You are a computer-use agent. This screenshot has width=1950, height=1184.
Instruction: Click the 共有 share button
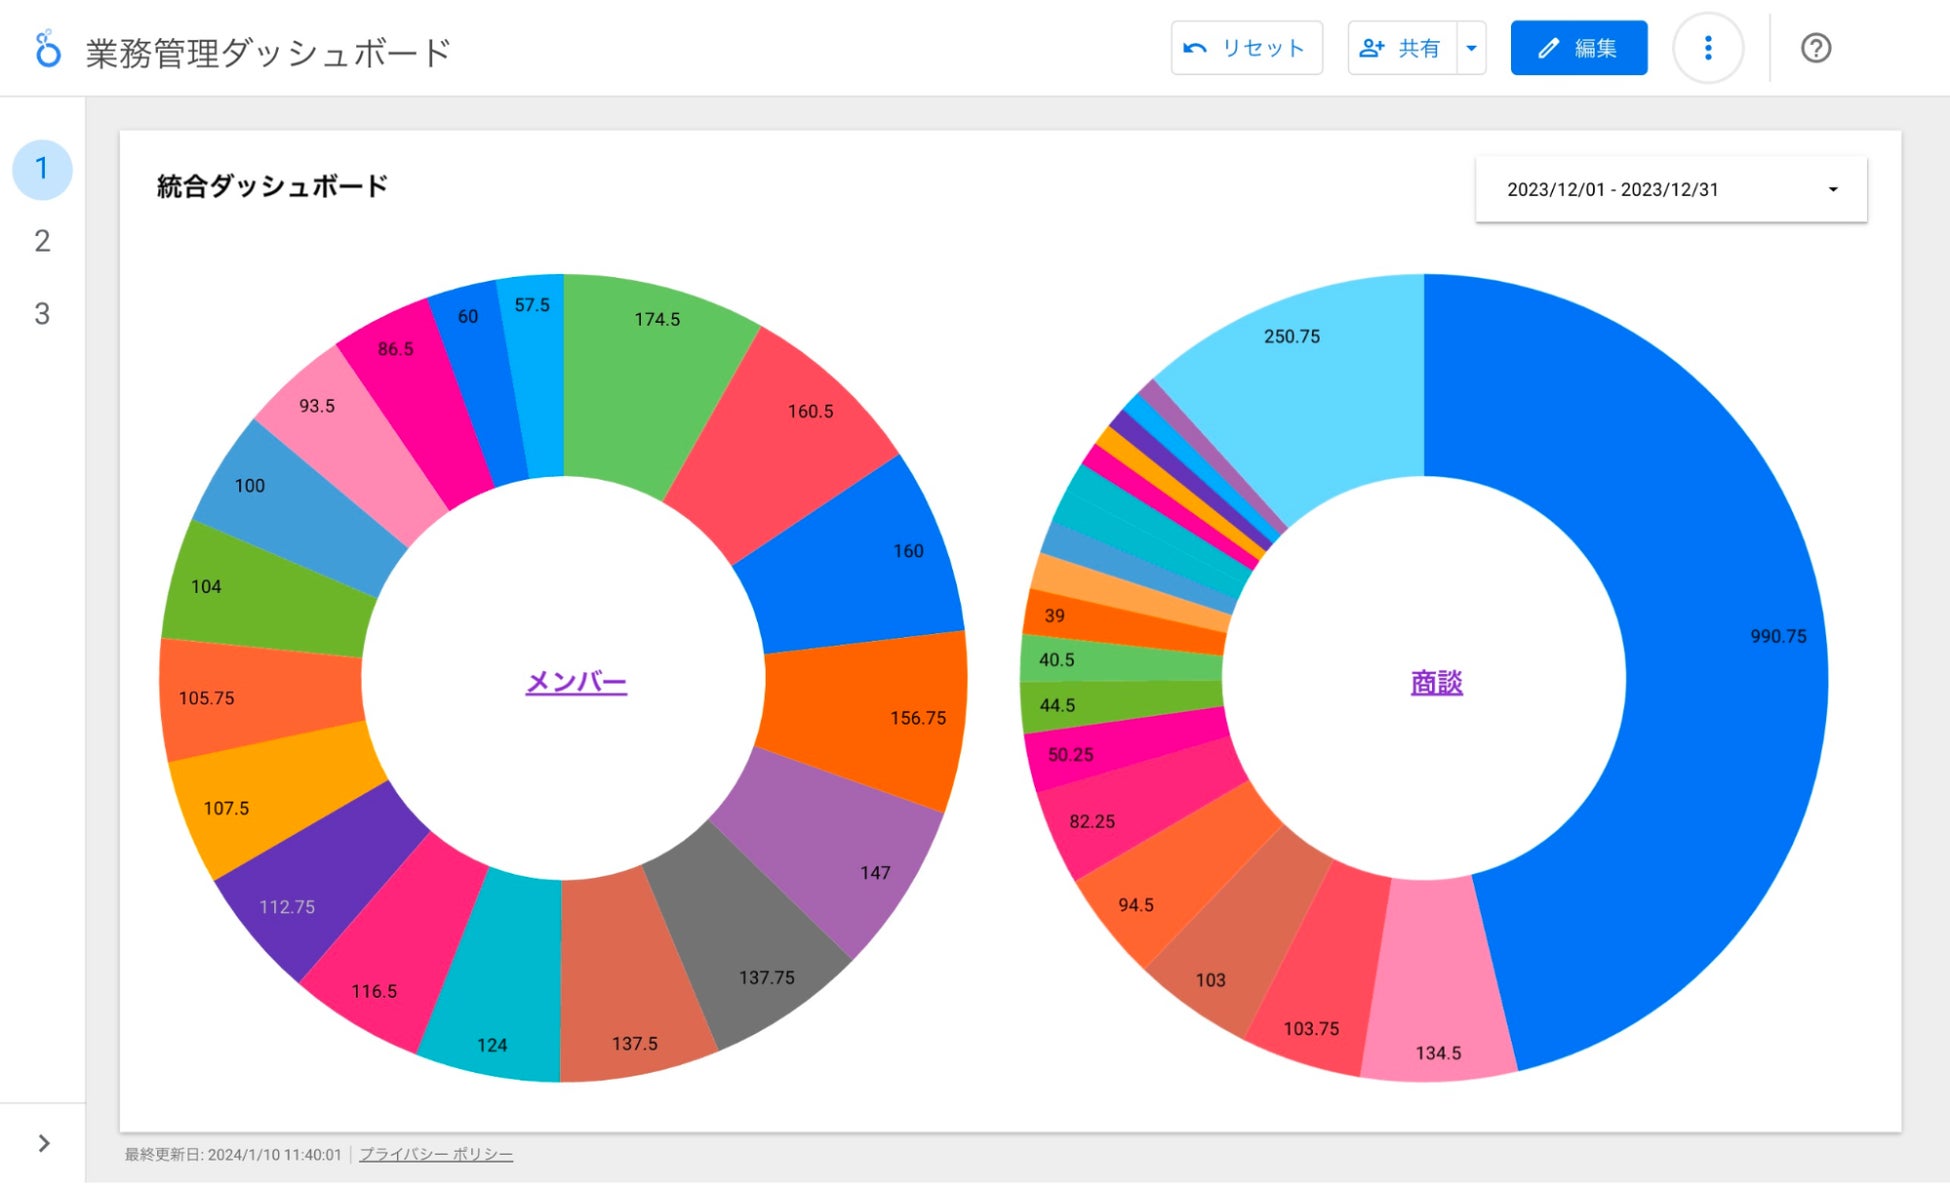click(x=1402, y=48)
